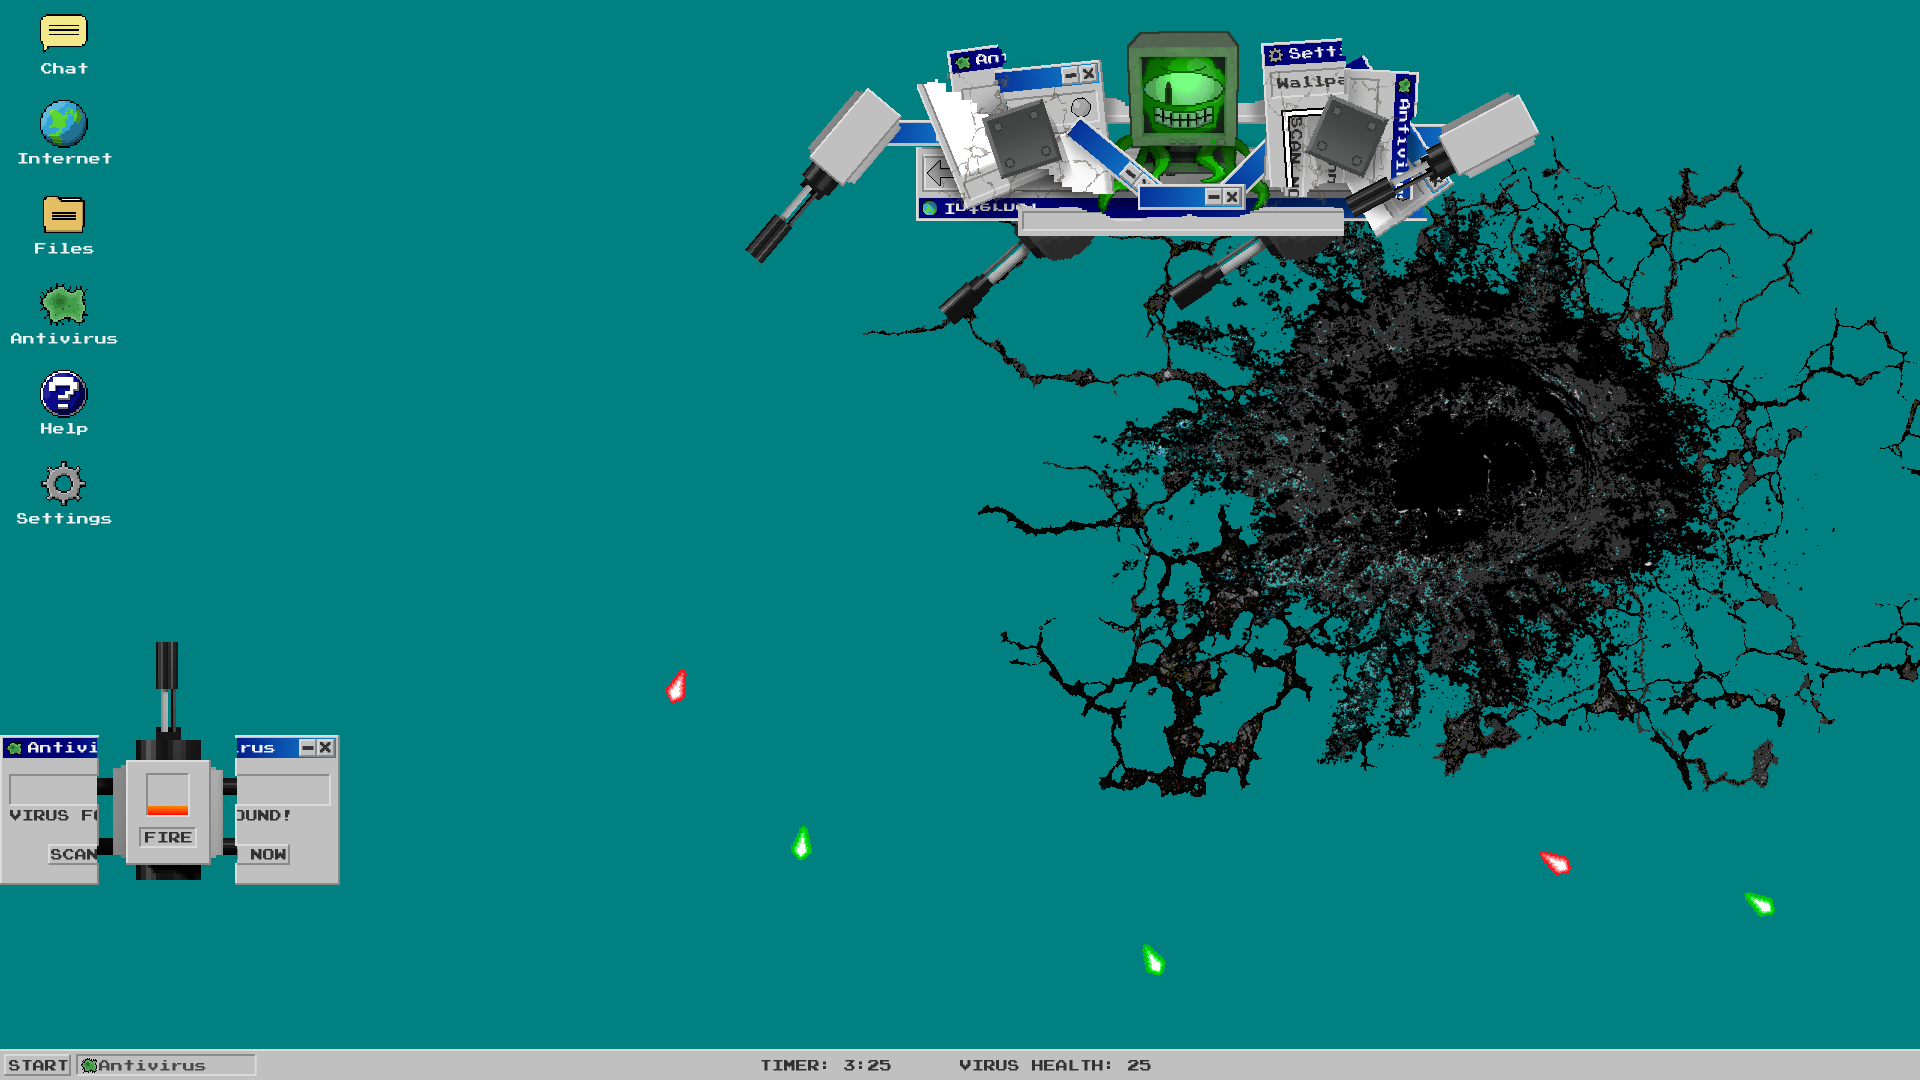This screenshot has height=1080, width=1920.
Task: Click the NOW button in virus found dialog
Action: (x=266, y=853)
